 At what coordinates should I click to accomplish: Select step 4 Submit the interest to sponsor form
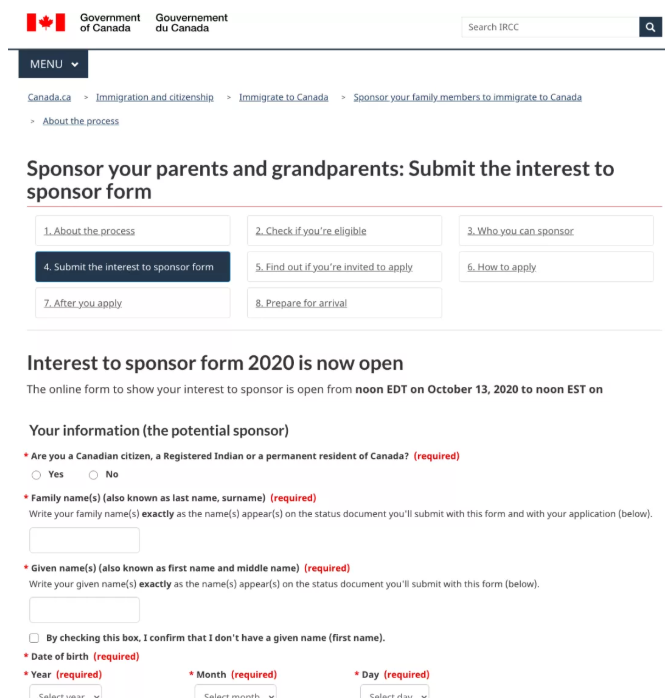tap(131, 267)
